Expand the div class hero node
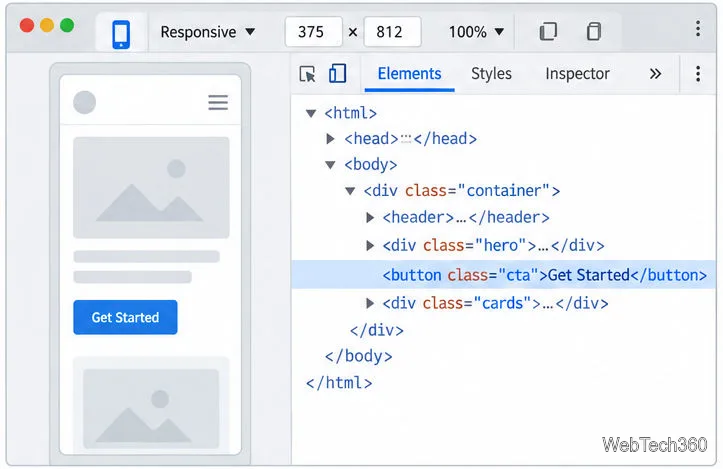The height and width of the screenshot is (469, 723). point(370,245)
